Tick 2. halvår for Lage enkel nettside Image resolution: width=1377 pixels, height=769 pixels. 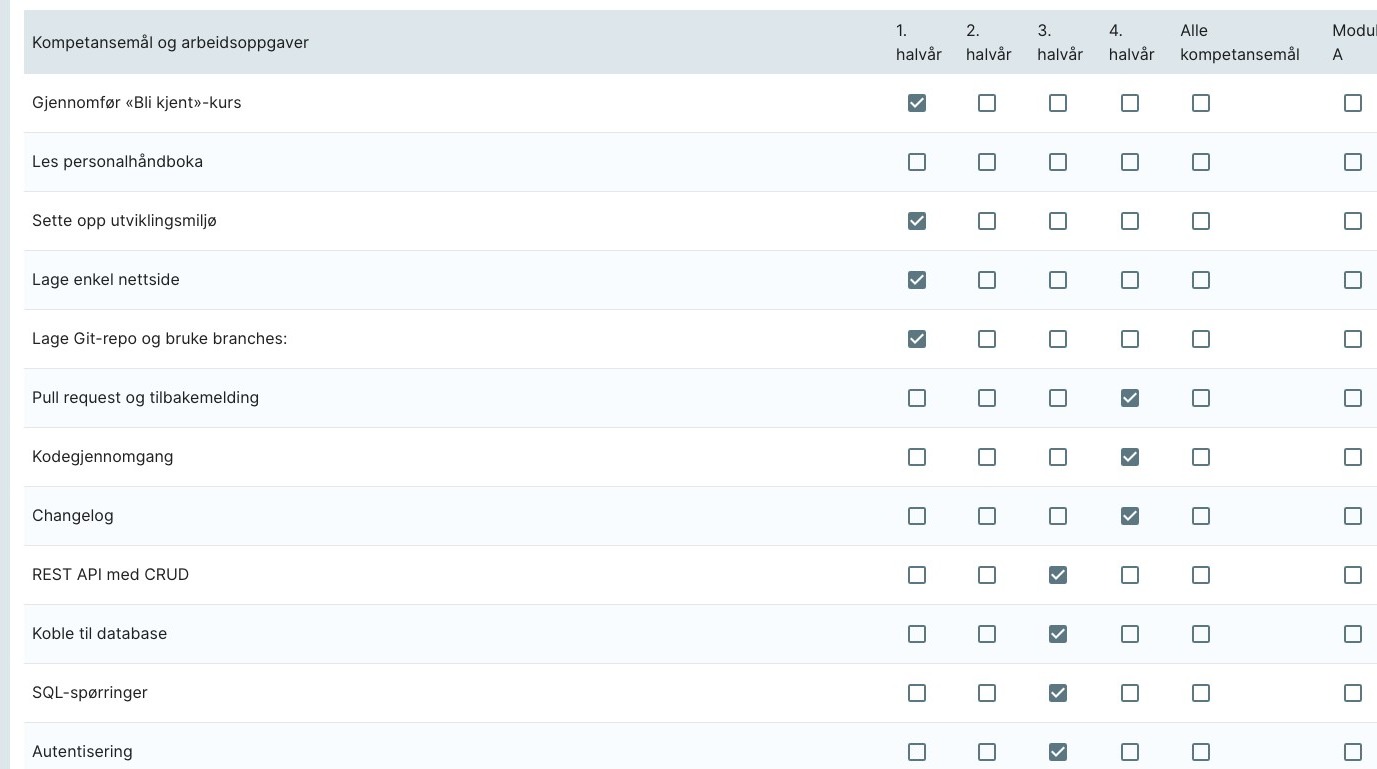987,280
